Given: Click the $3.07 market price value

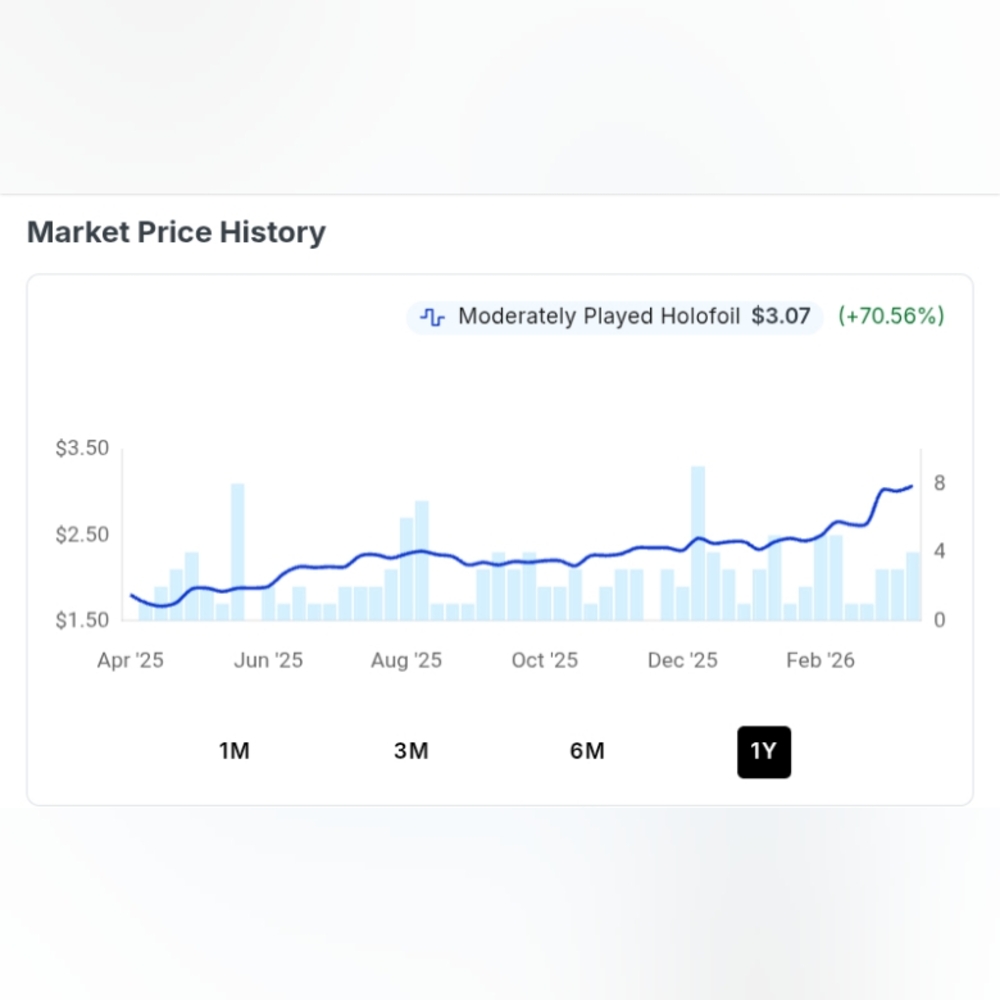Looking at the screenshot, I should tap(781, 316).
